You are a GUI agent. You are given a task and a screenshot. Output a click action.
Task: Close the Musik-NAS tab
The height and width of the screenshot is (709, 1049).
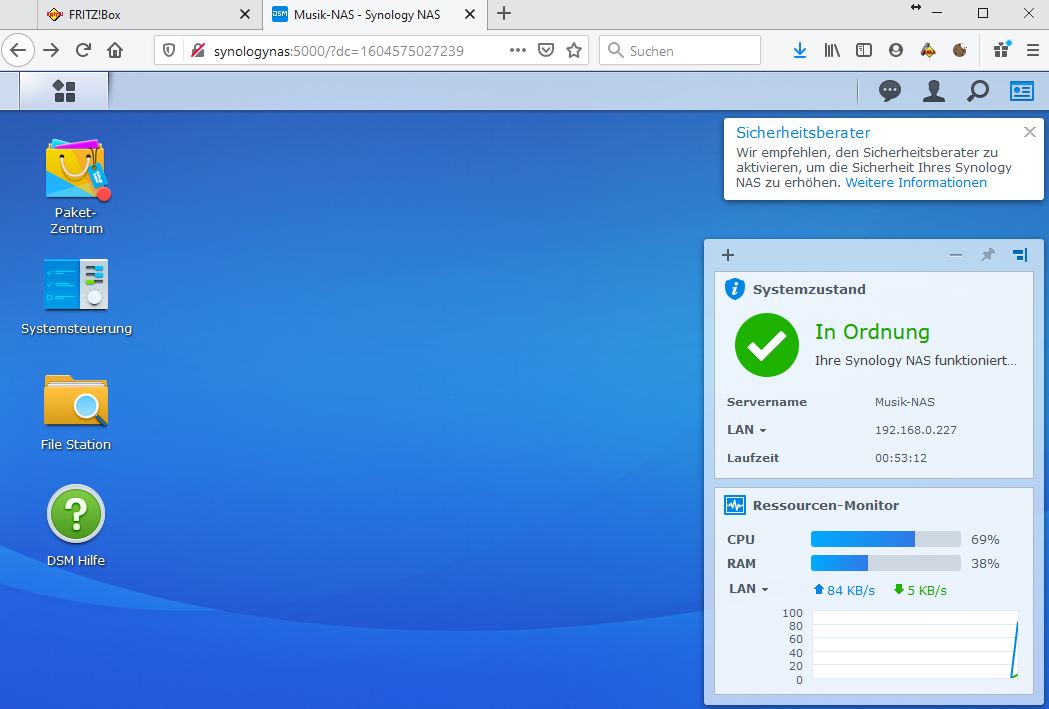click(x=470, y=14)
